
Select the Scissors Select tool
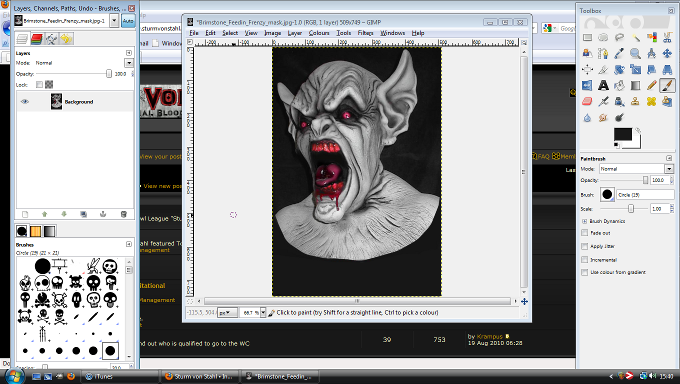(667, 38)
